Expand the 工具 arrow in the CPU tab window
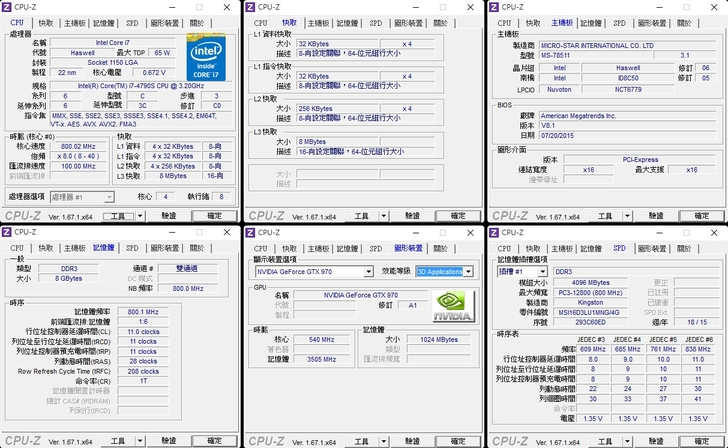 [140, 216]
